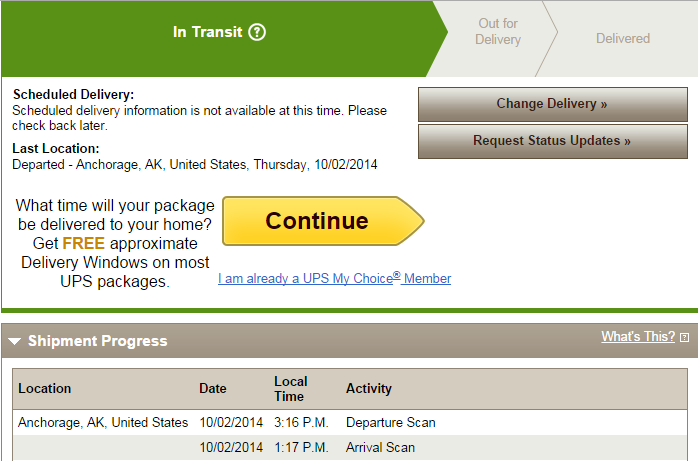
Task: Open the What's This? link
Action: [x=638, y=336]
